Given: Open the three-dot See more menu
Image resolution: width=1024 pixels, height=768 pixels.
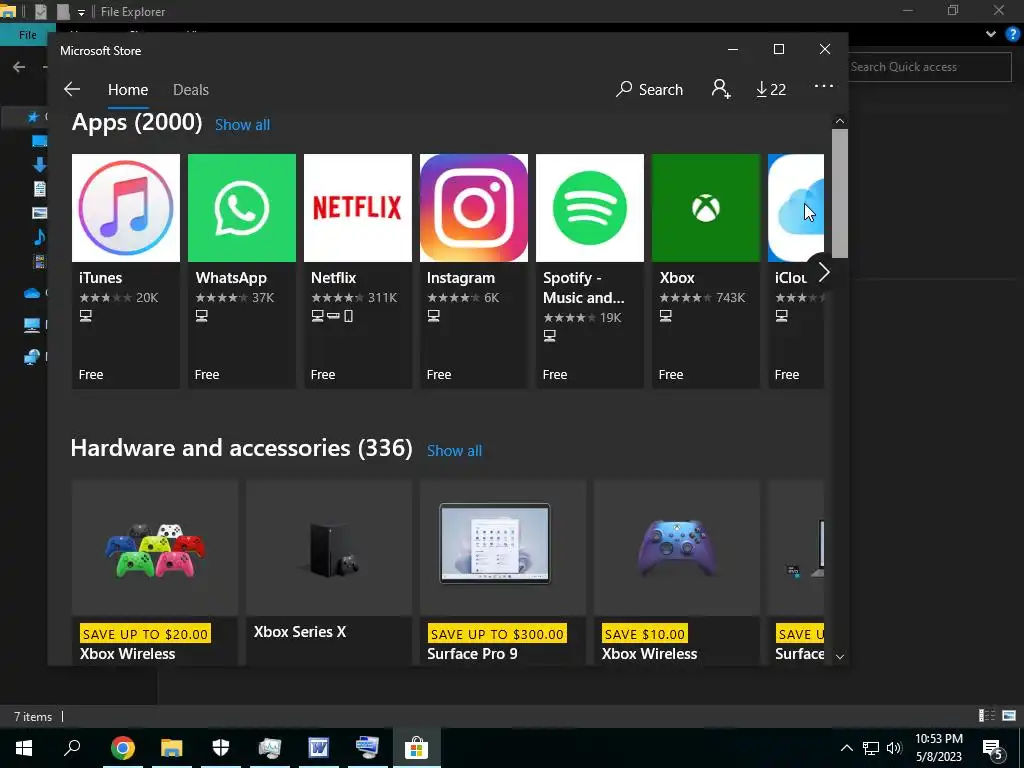Looking at the screenshot, I should pyautogui.click(x=824, y=86).
